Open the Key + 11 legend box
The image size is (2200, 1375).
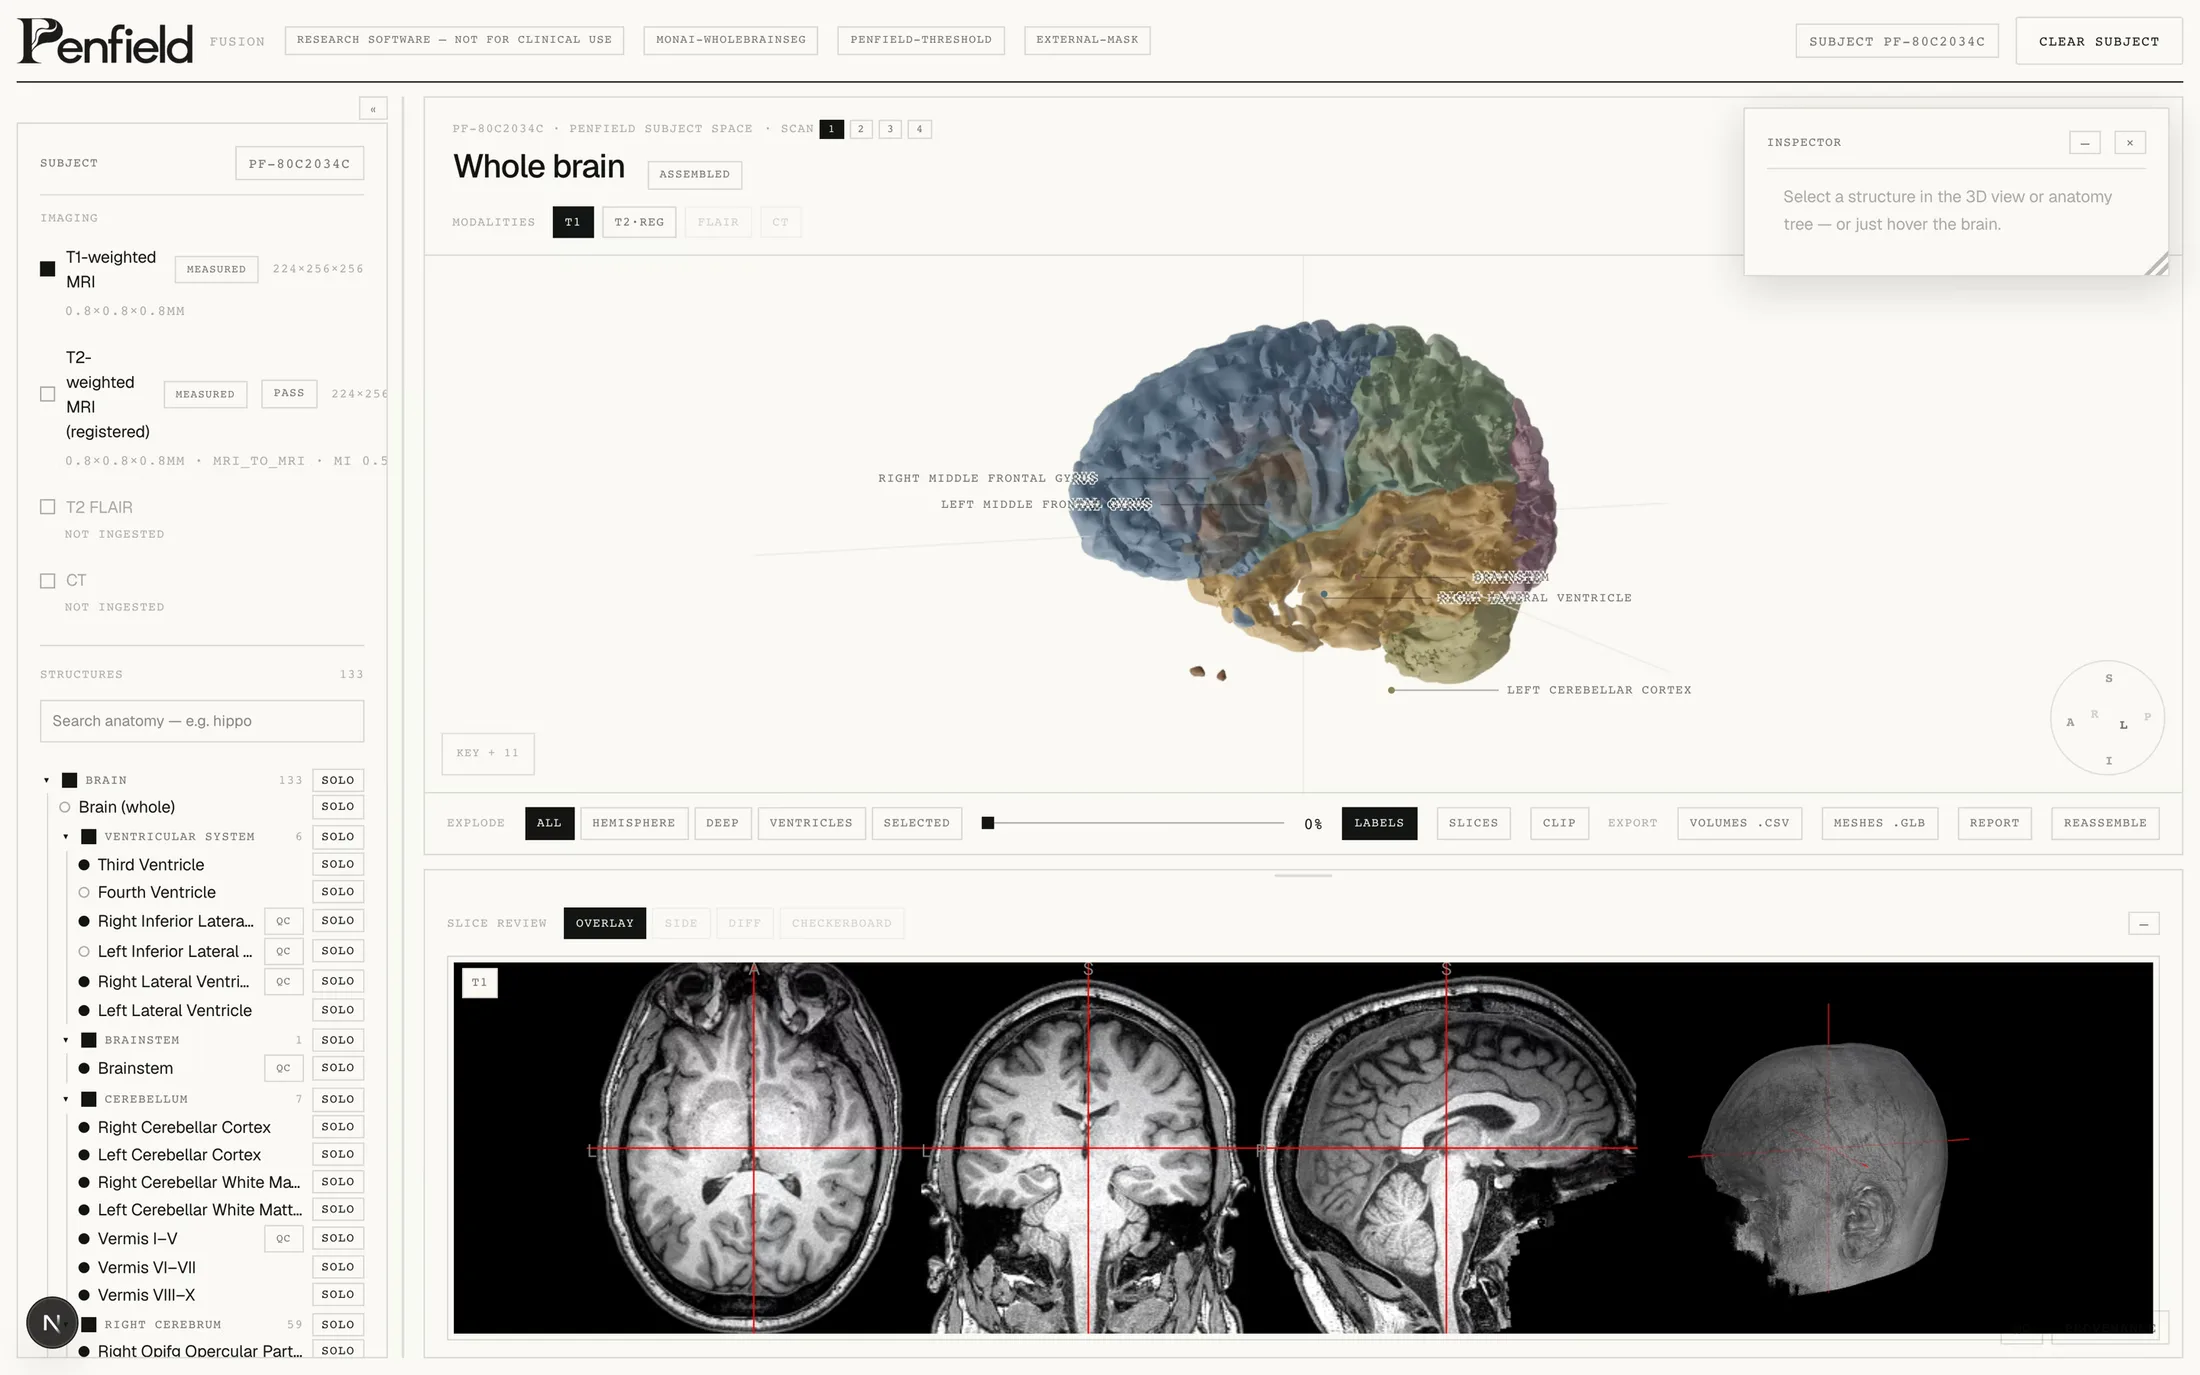point(488,753)
